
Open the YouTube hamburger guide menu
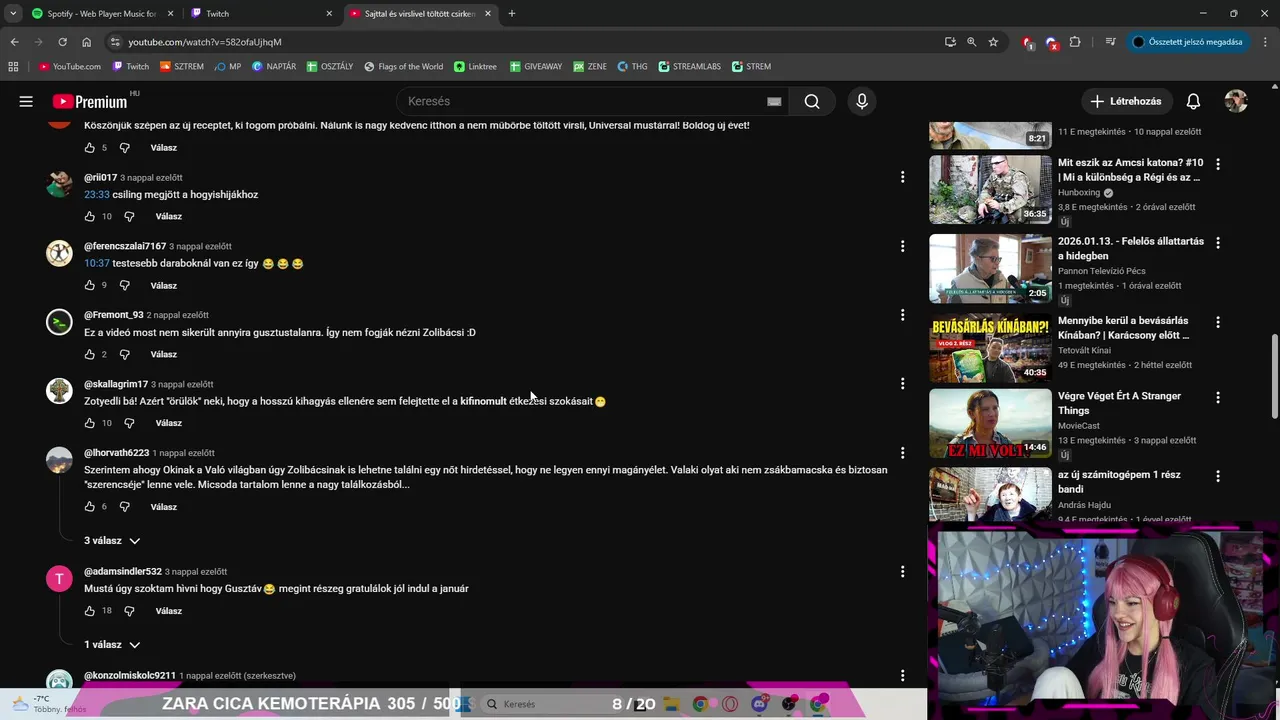click(26, 101)
